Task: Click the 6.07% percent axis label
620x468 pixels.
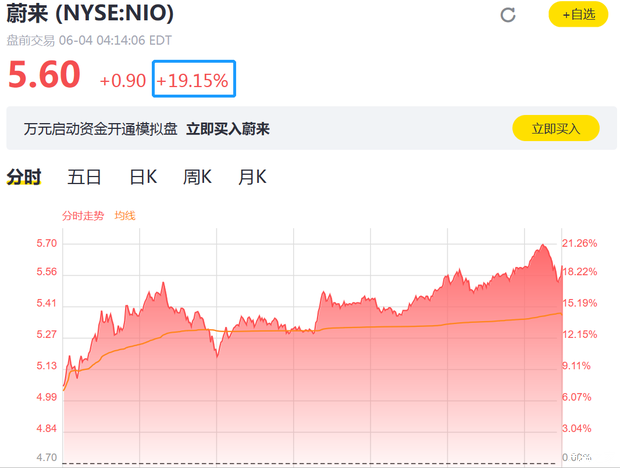Action: pos(577,397)
